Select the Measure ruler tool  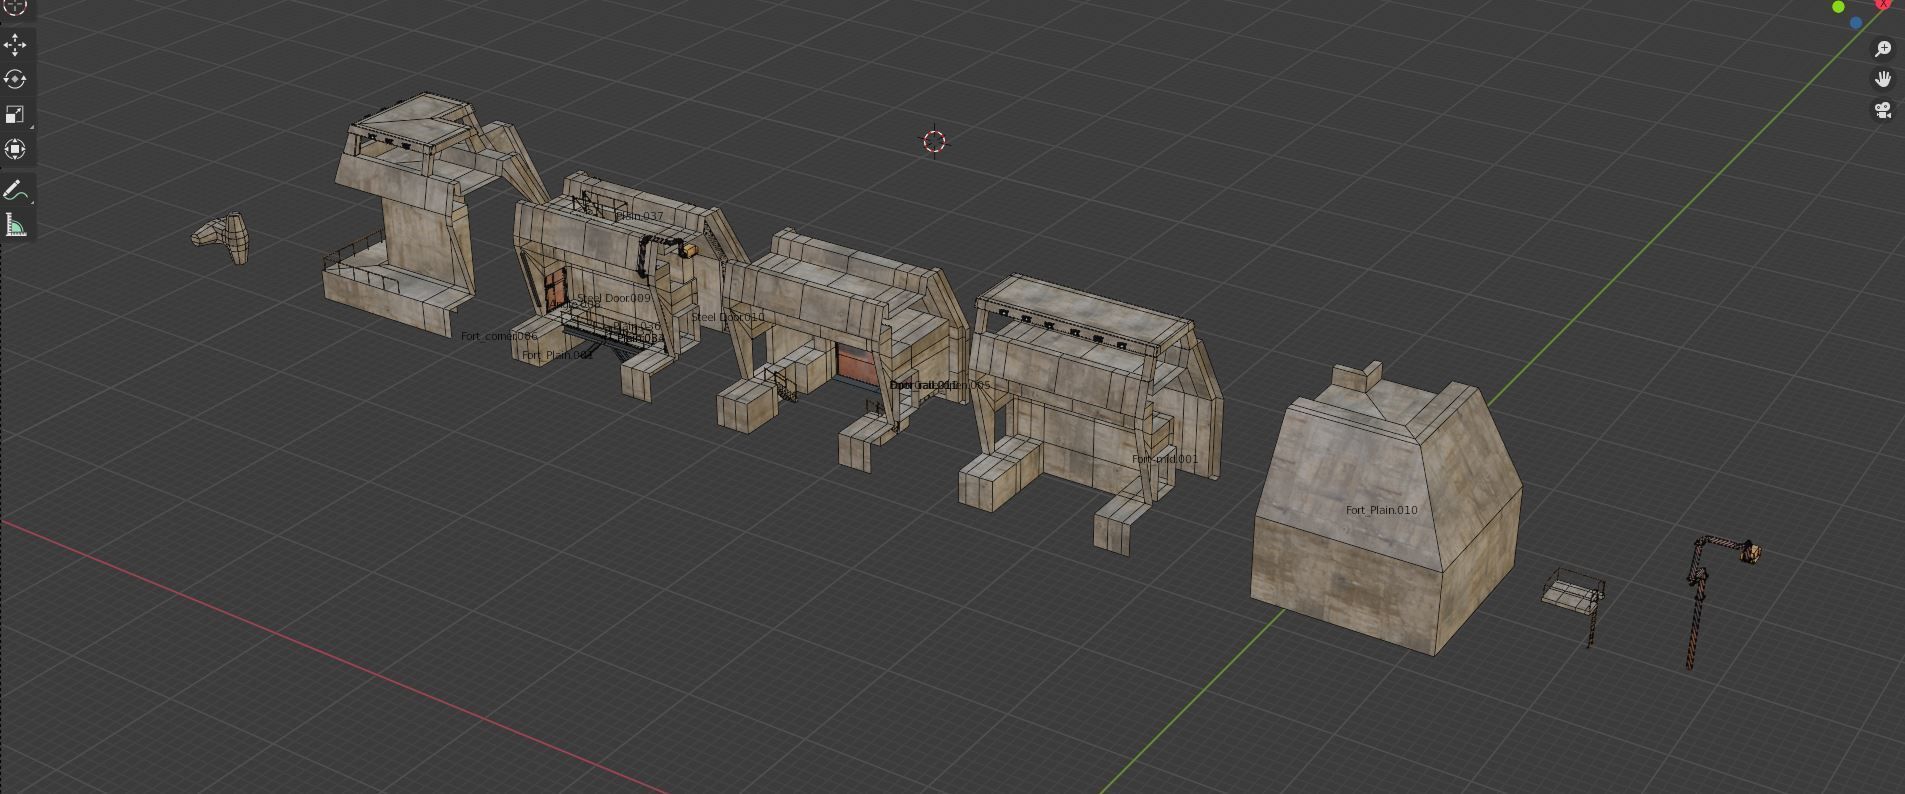click(15, 226)
